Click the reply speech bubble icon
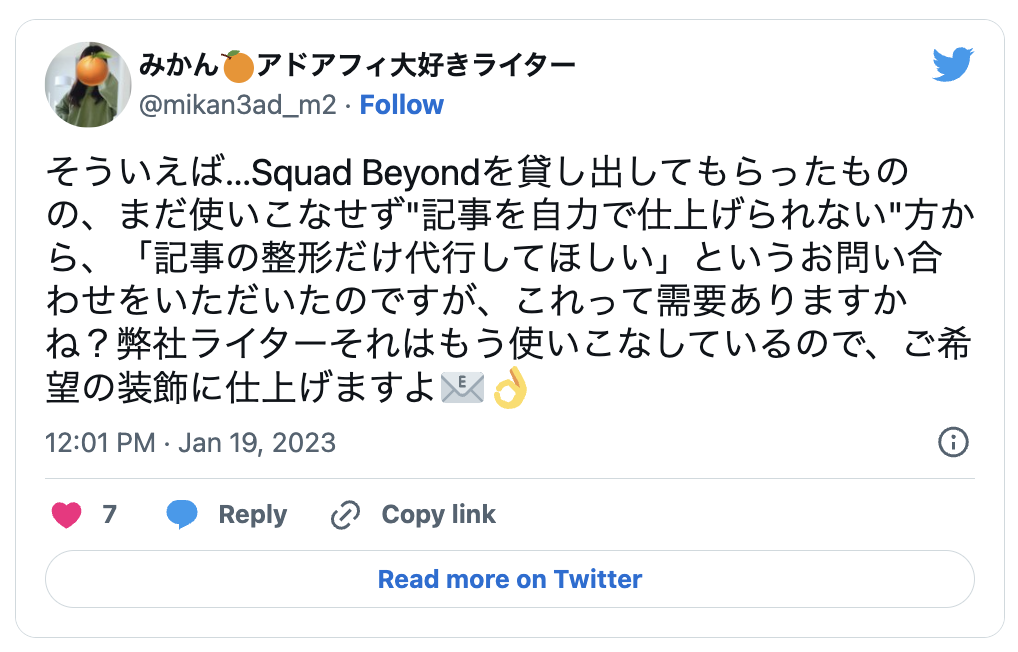The image size is (1018, 652). [x=182, y=515]
